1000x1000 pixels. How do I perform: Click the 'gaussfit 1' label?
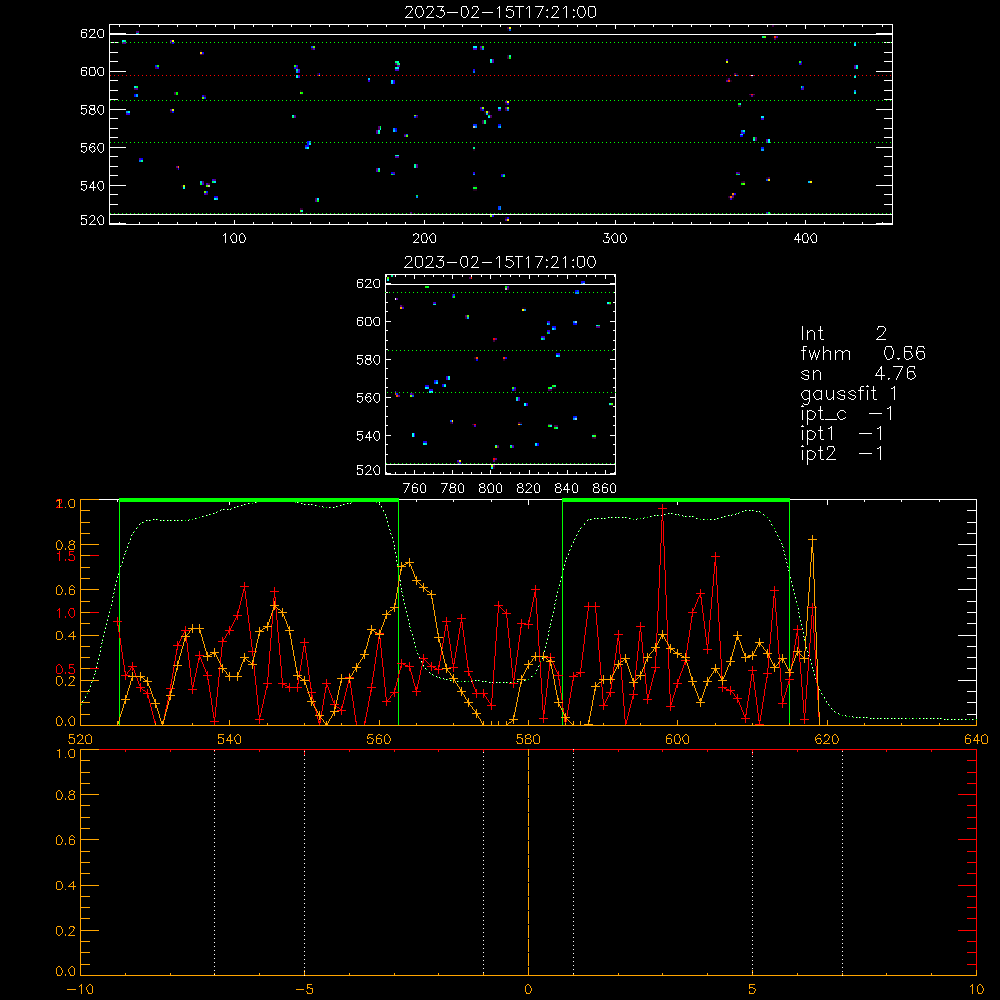(849, 393)
